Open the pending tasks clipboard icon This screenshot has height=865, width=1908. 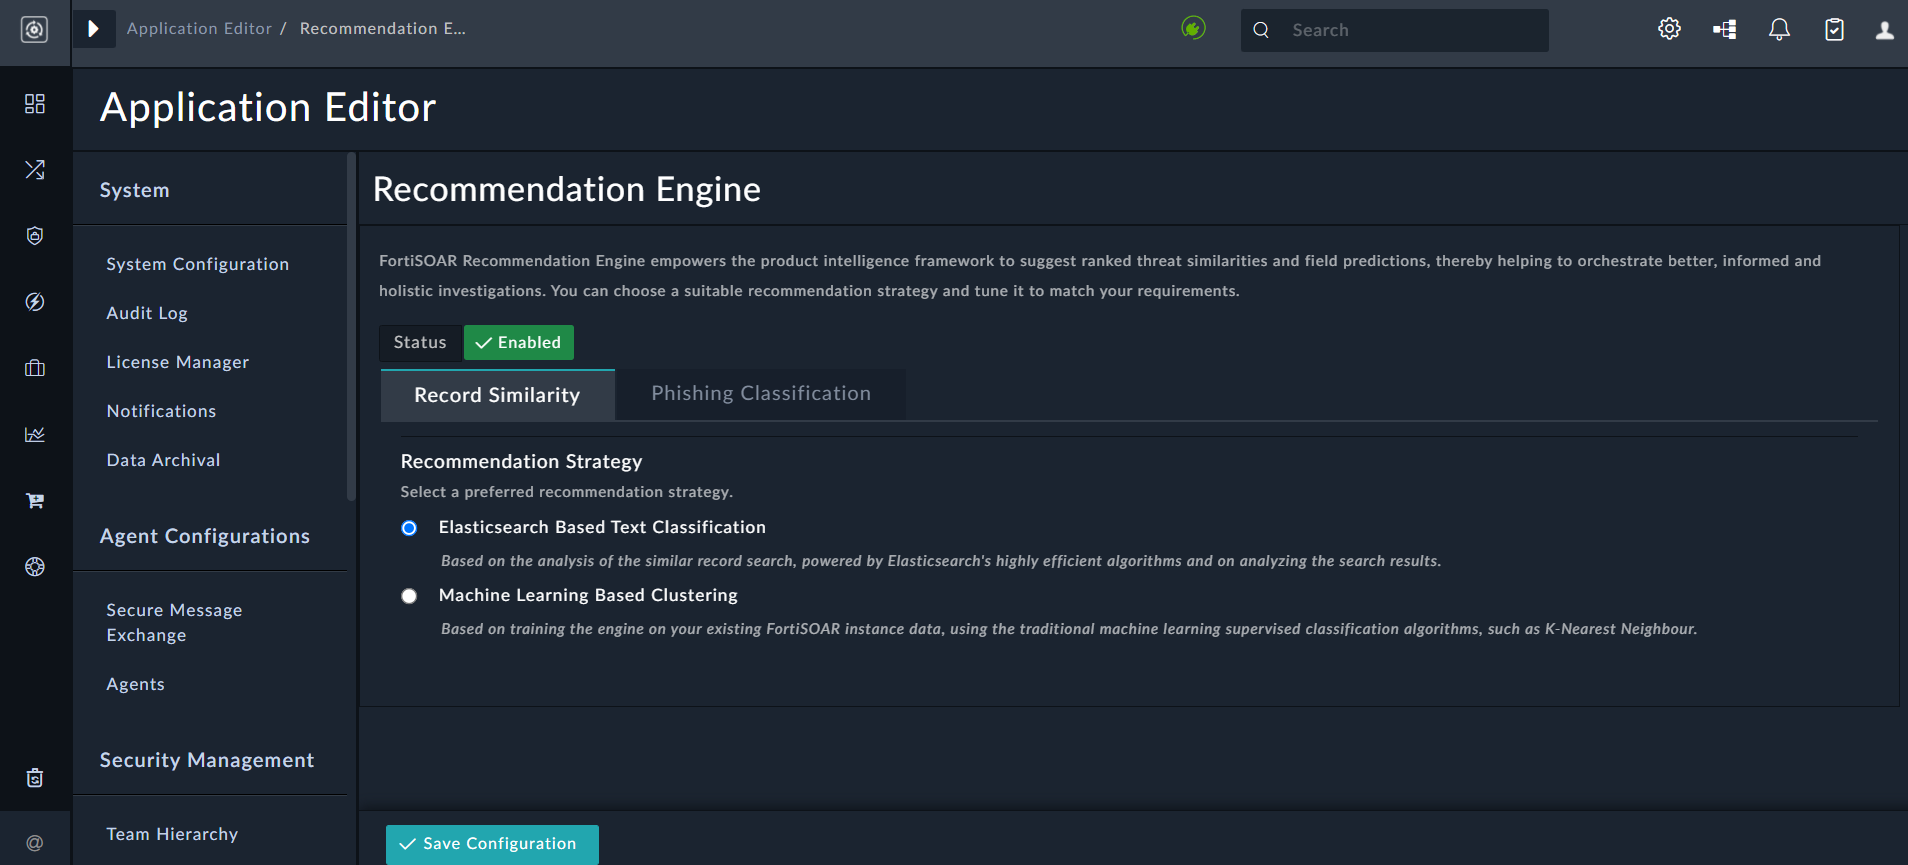tap(1834, 30)
